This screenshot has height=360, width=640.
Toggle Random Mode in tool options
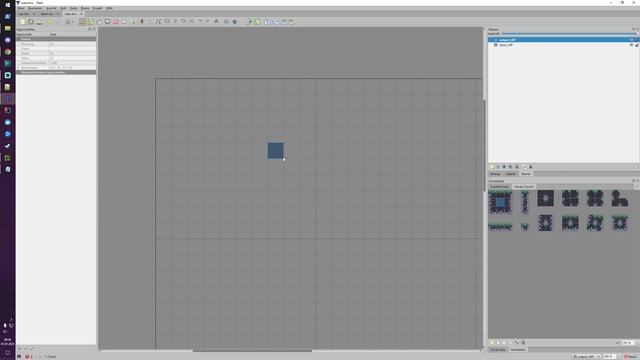pos(249,22)
